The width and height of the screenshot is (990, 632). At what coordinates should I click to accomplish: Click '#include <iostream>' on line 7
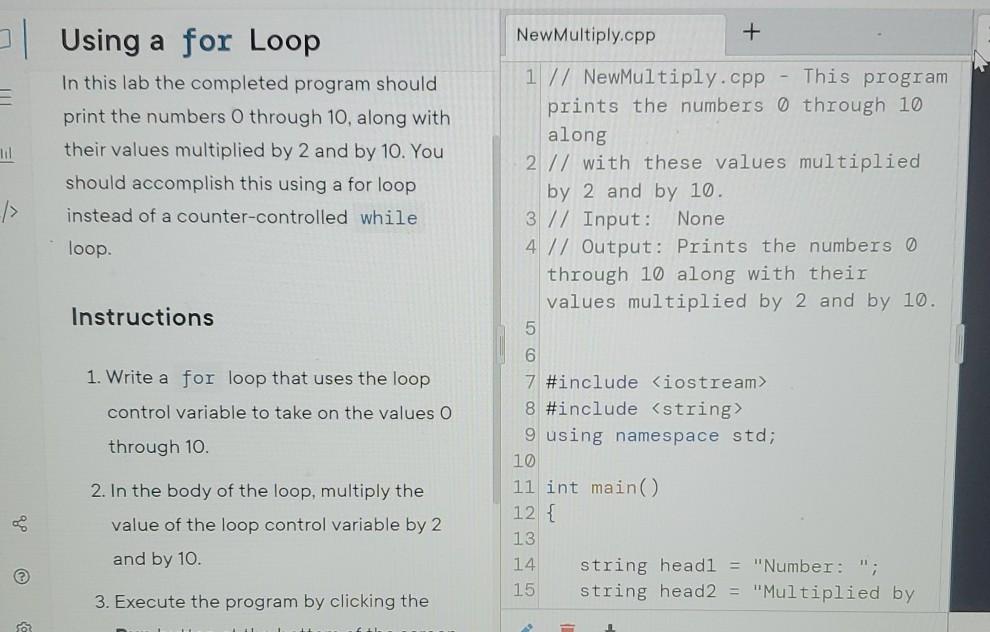coord(656,383)
